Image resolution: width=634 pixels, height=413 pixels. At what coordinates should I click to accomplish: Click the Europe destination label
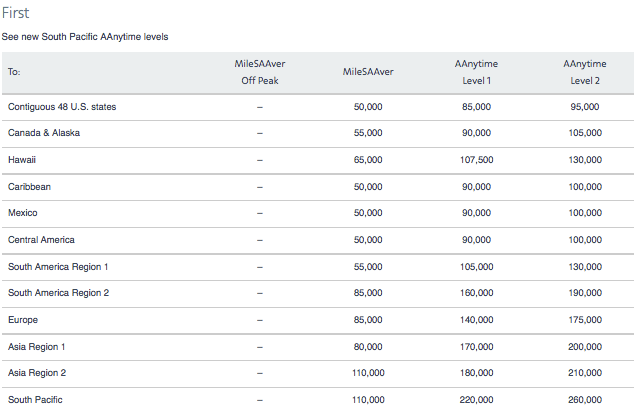pos(23,320)
